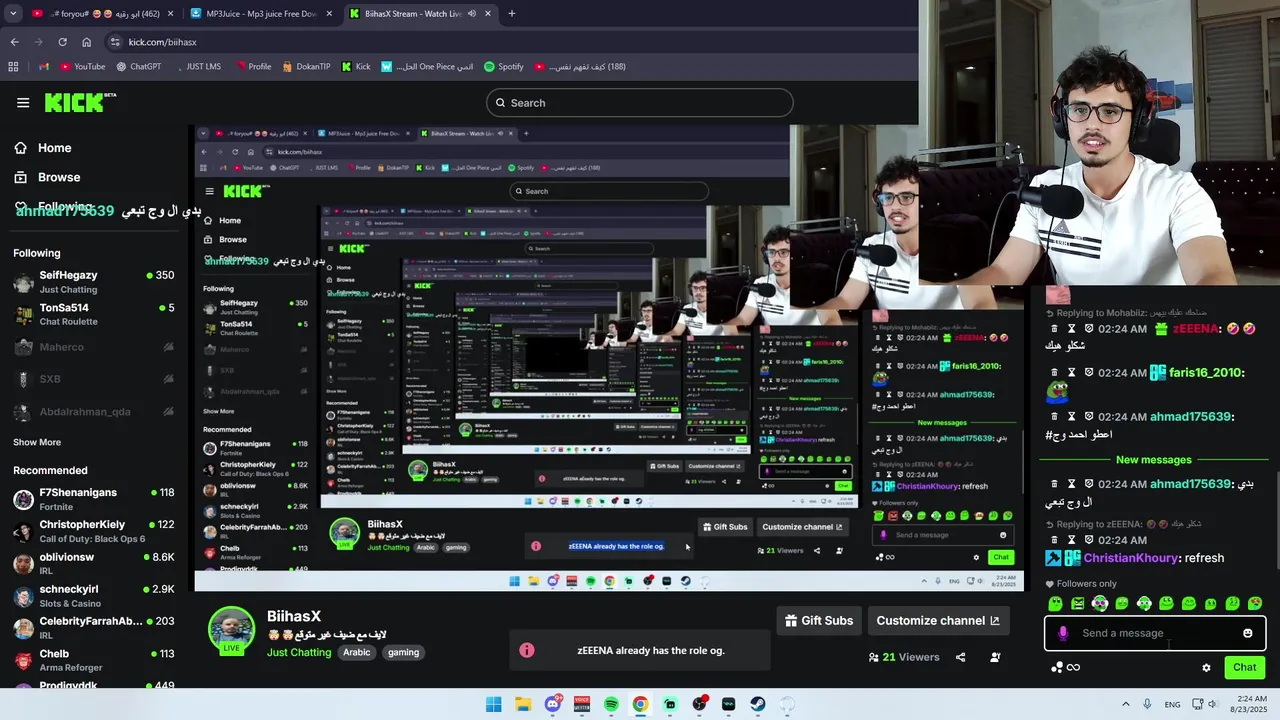Open F7Shenanigans Fortnite channel
The width and height of the screenshot is (1280, 720).
(x=93, y=499)
